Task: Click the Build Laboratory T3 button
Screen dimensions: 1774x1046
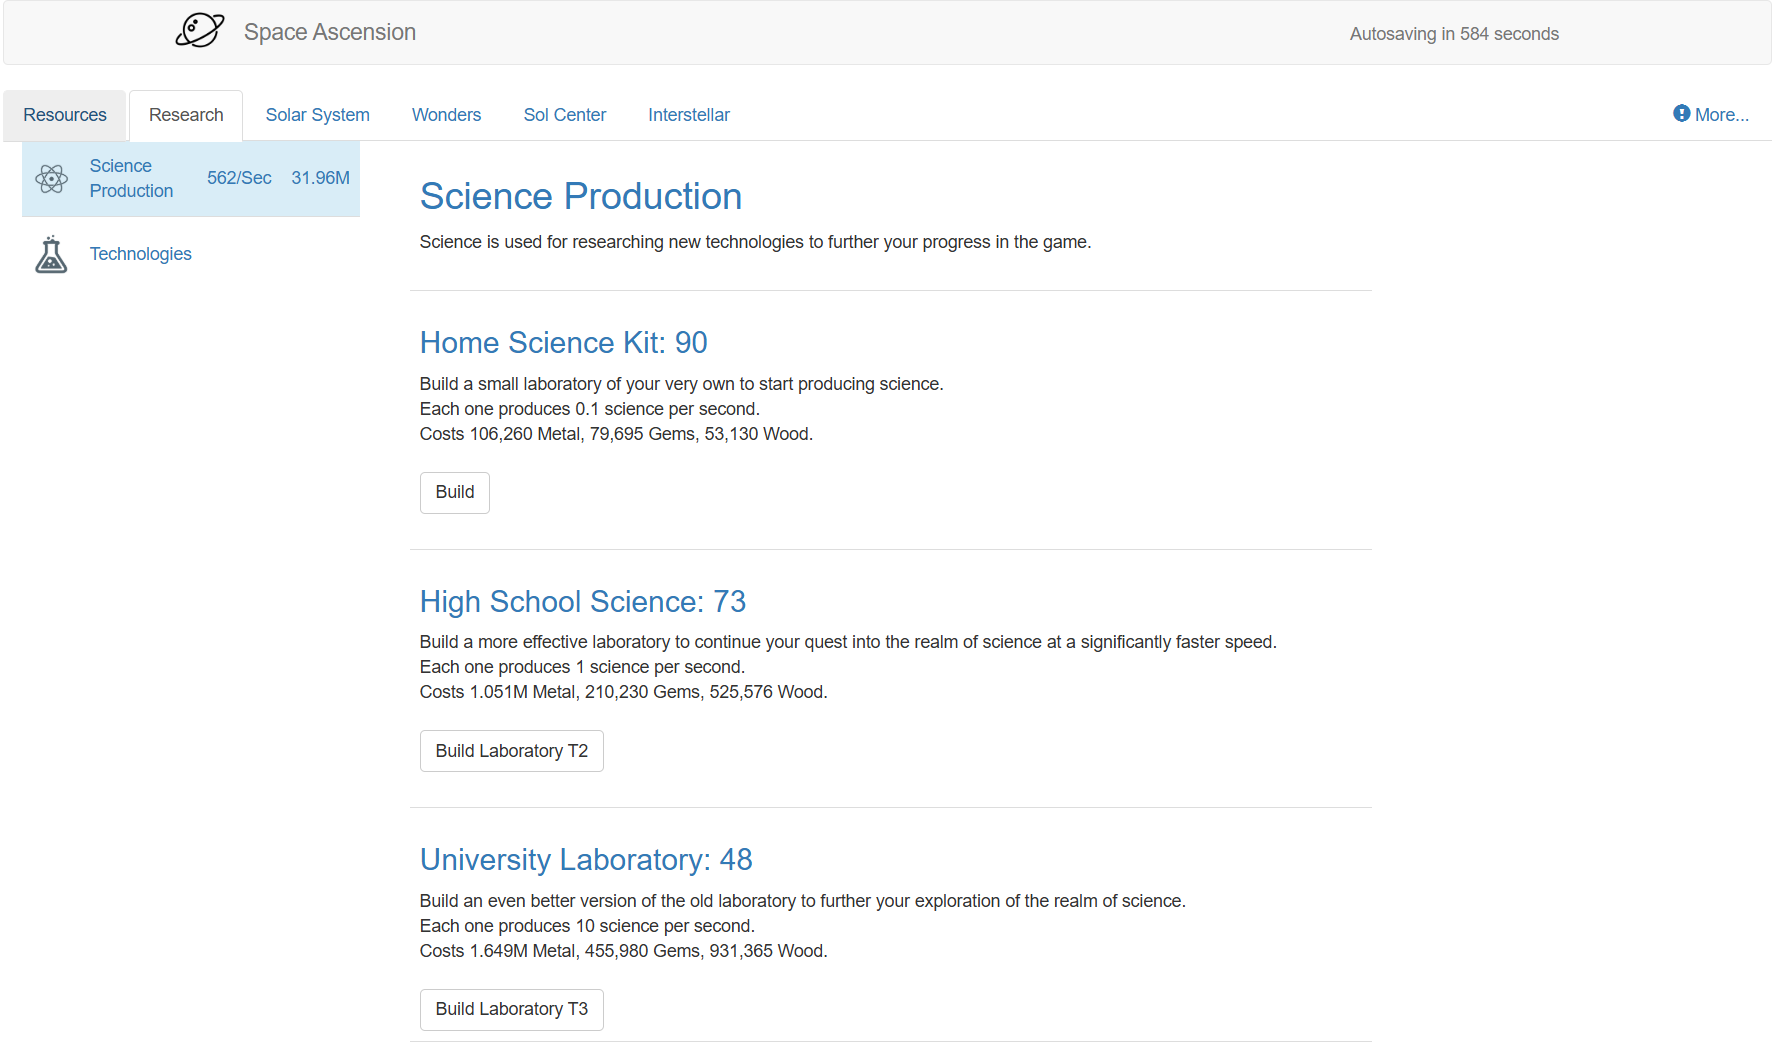Action: [511, 1009]
